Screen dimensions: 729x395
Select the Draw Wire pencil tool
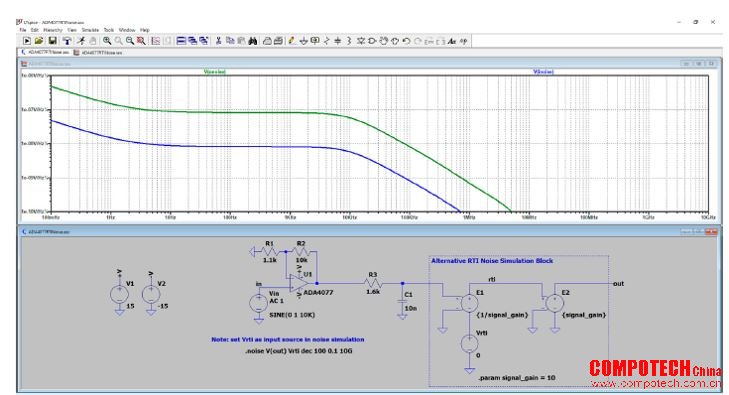(x=291, y=41)
